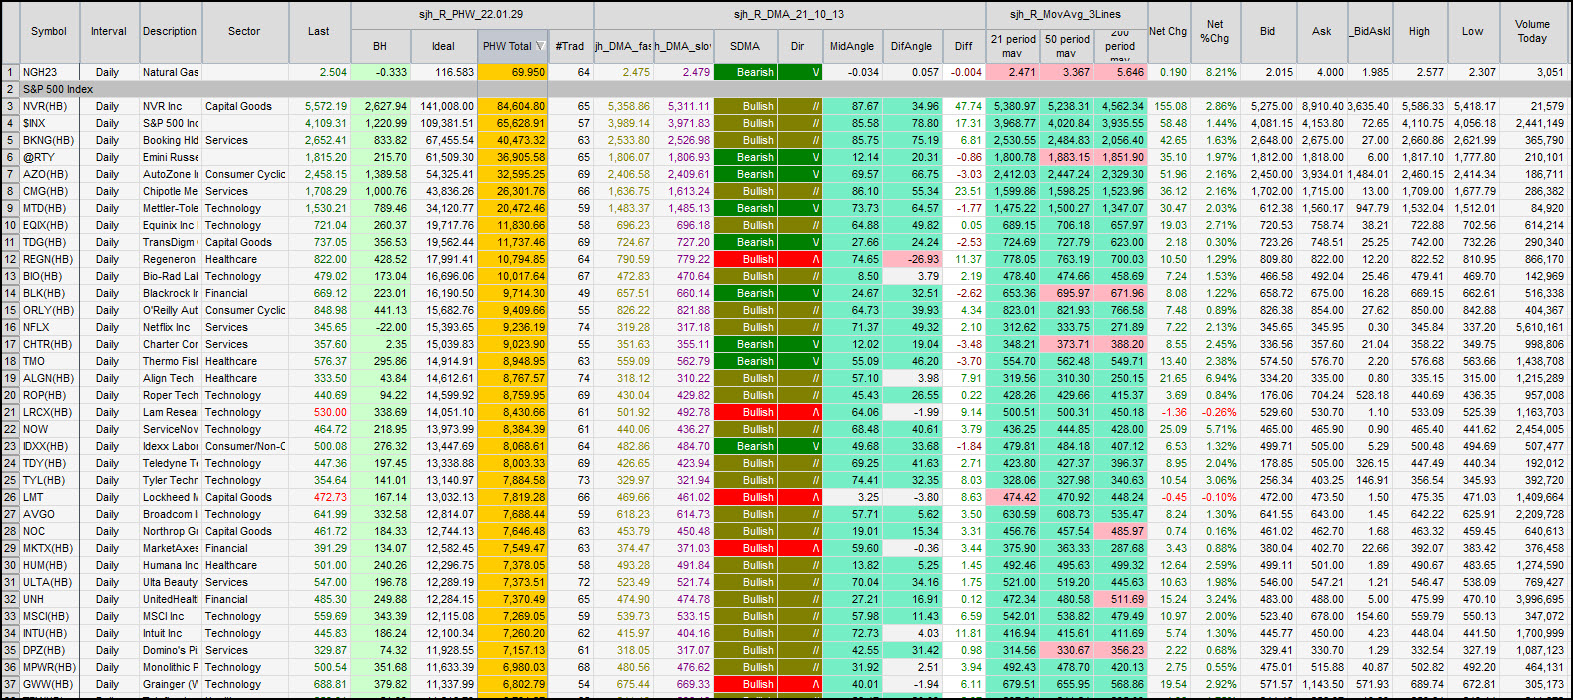
Task: Select the sjh_R_PHW_22.01.29 indicator group header
Action: [x=472, y=15]
